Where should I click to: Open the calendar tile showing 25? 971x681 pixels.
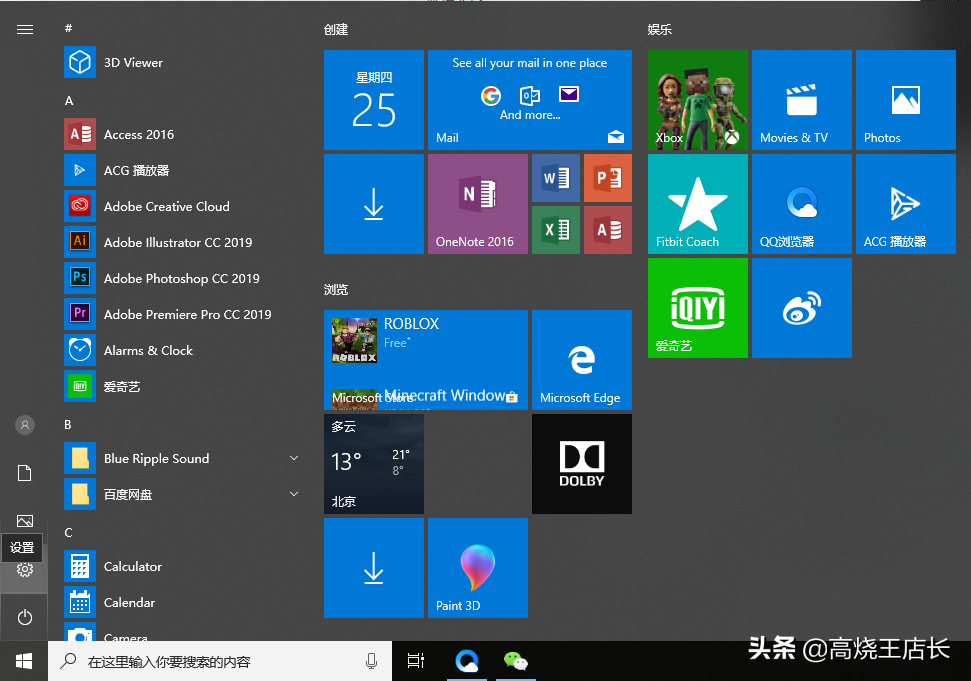[x=374, y=100]
